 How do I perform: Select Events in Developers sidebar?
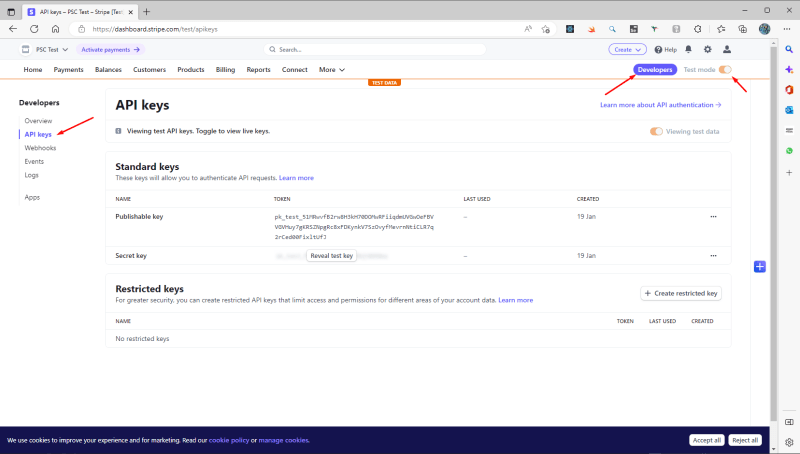pyautogui.click(x=34, y=161)
